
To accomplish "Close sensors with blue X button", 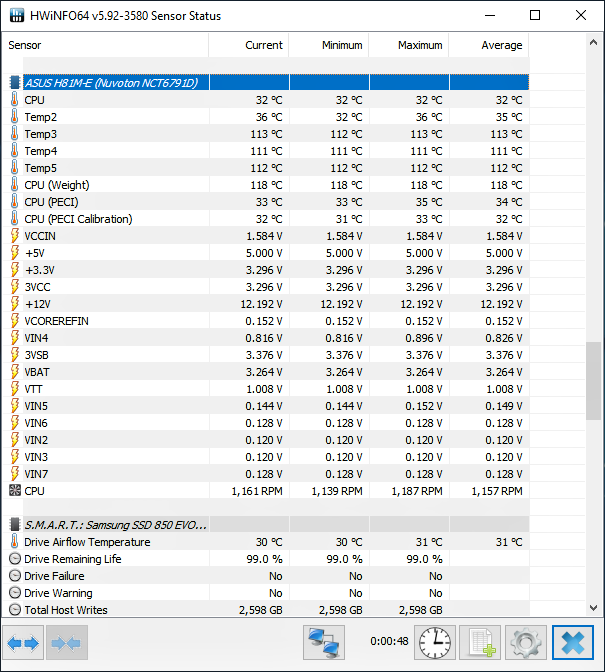I will (573, 642).
